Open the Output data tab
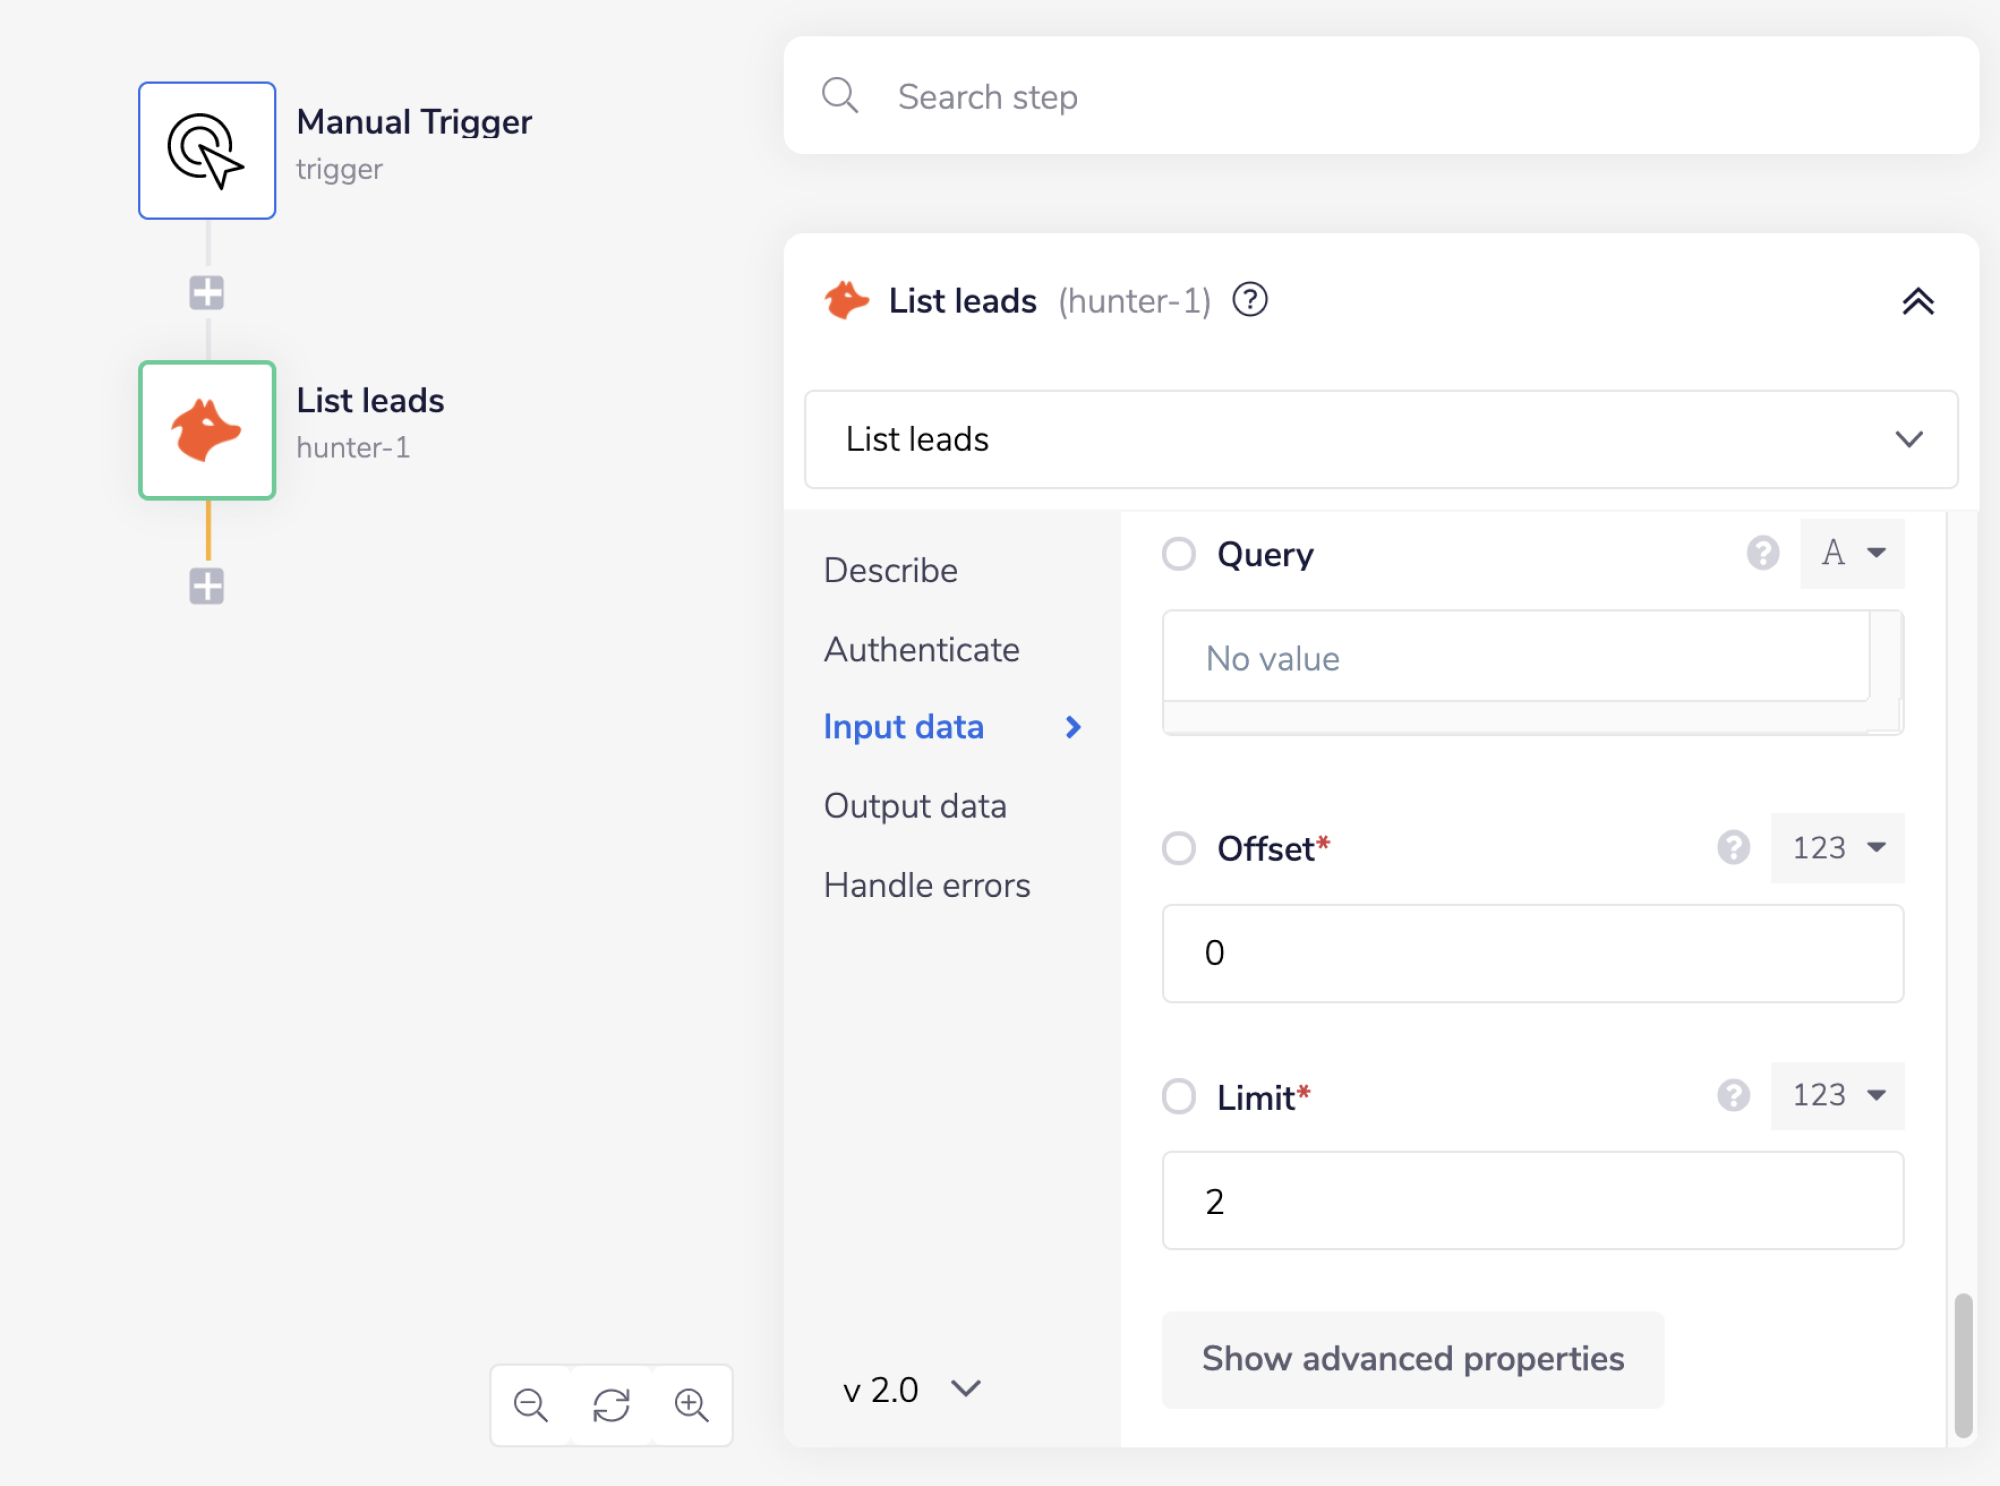 [x=914, y=806]
